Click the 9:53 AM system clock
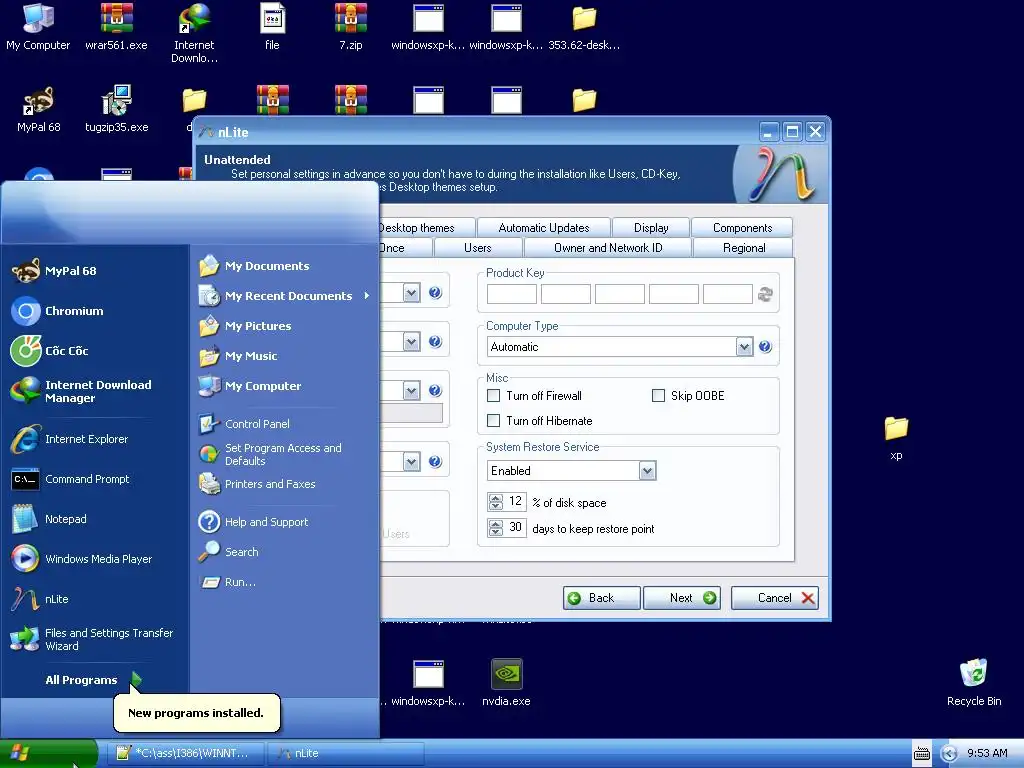Viewport: 1024px width, 768px height. coord(987,753)
